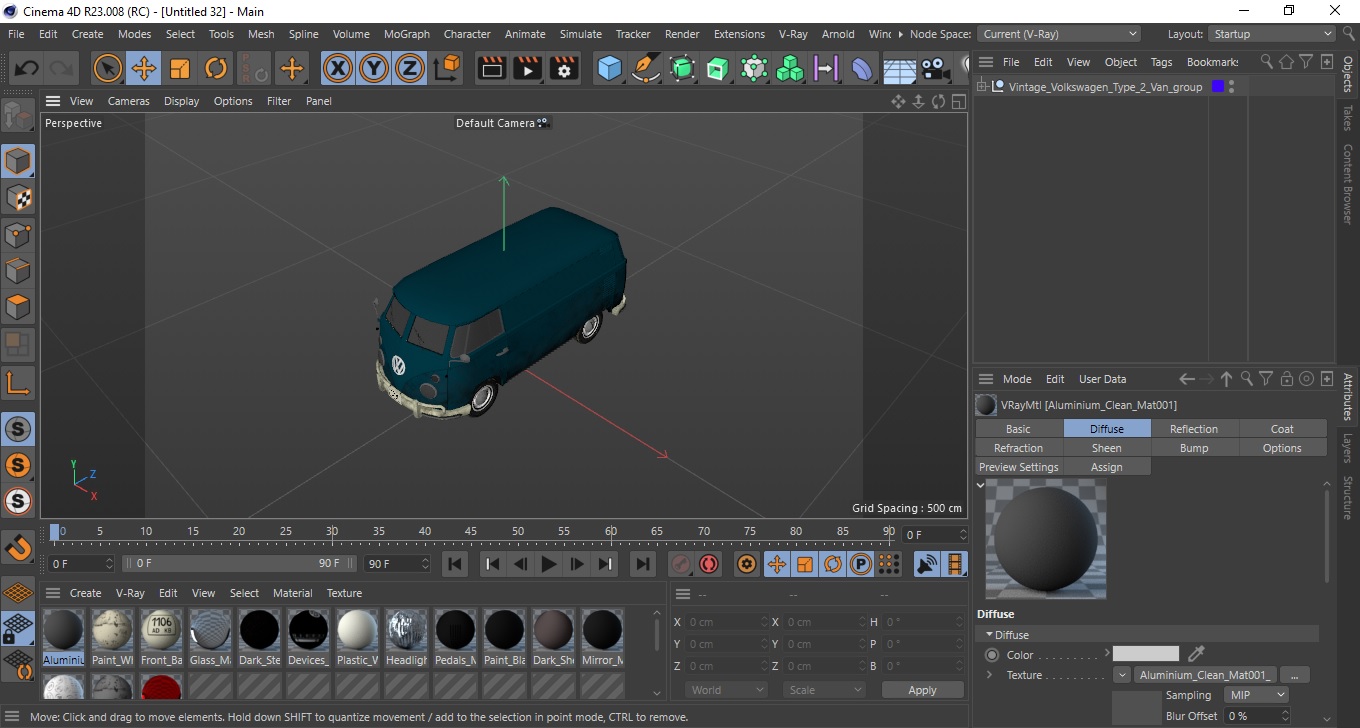Image resolution: width=1360 pixels, height=728 pixels.
Task: Collapse the Diffuse section triangle
Action: (x=989, y=635)
